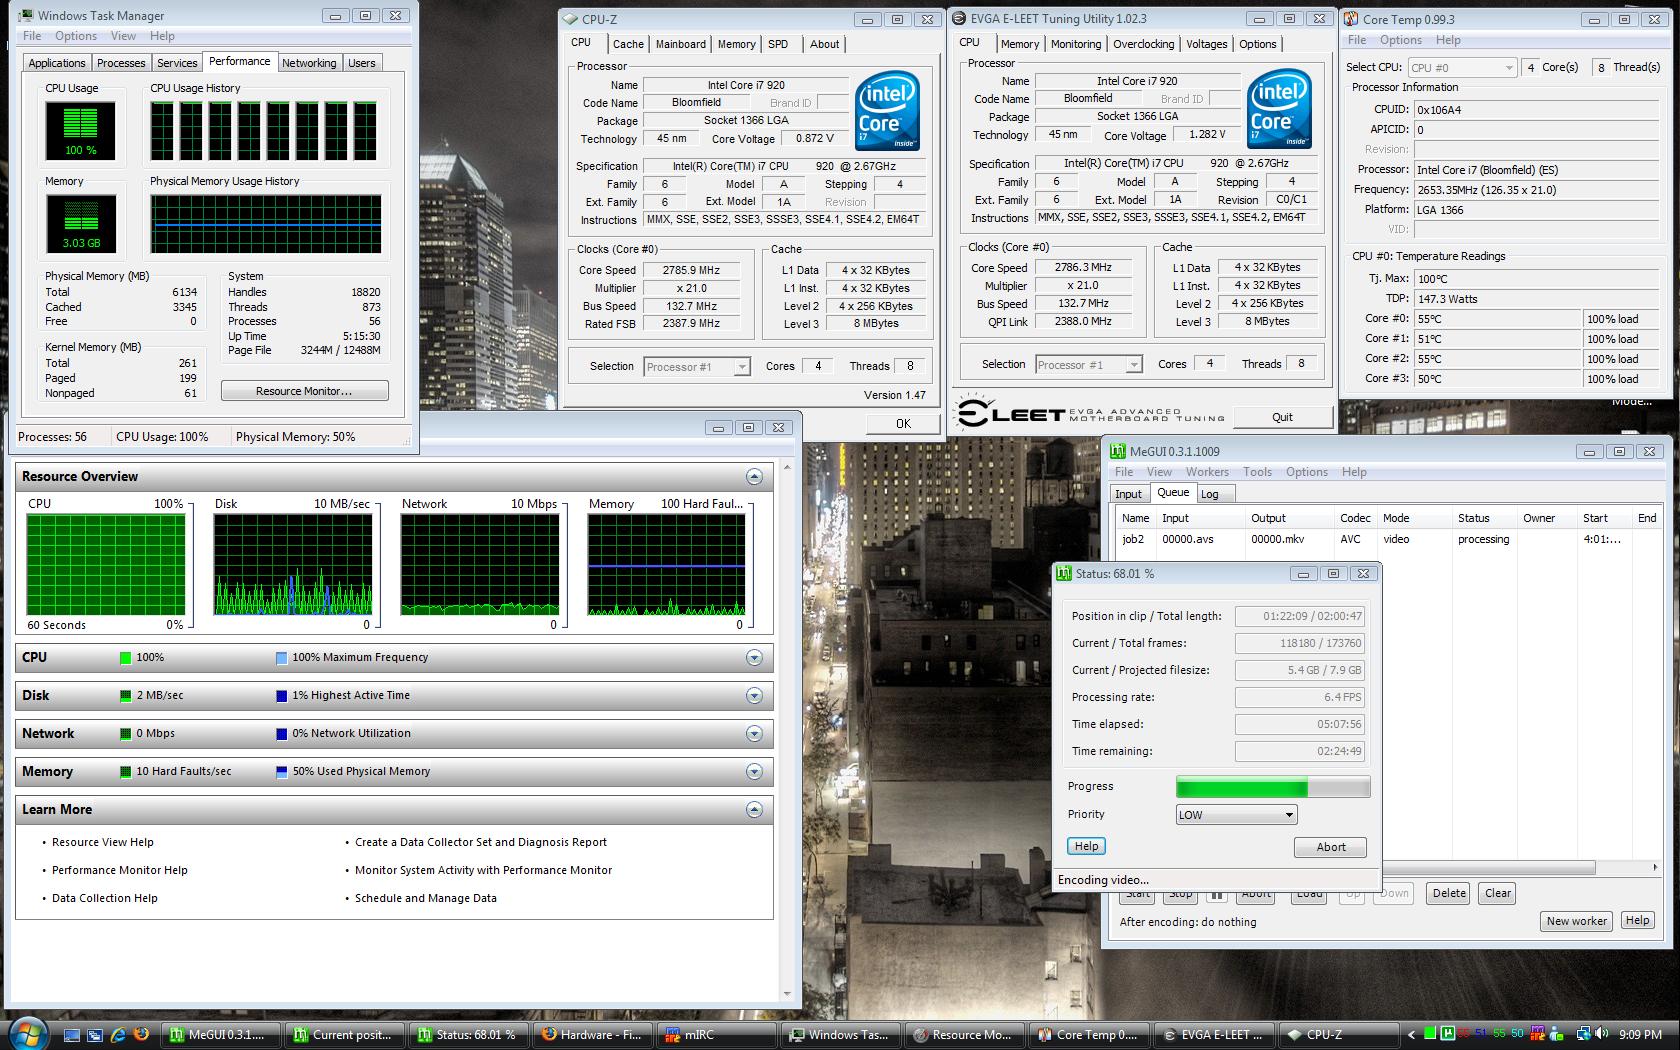Click Intel Core i7 logo in E-LEET
The image size is (1680, 1050).
click(x=1279, y=109)
